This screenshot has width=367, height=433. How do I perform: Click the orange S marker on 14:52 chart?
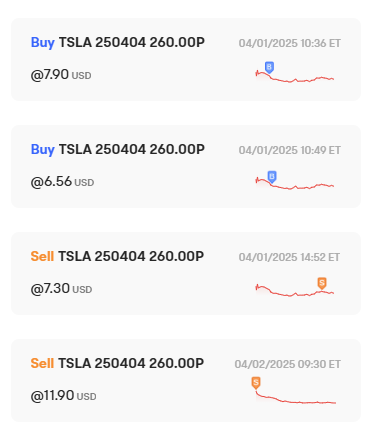[x=322, y=283]
